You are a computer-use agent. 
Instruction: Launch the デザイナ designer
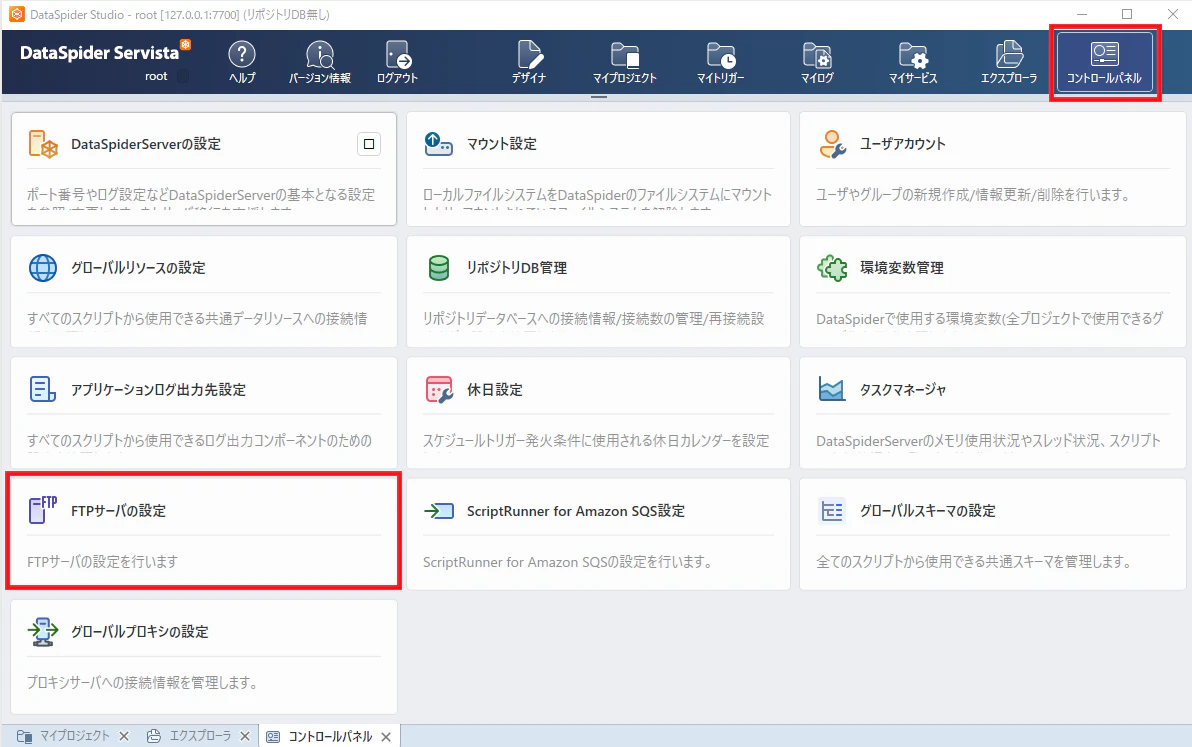529,62
